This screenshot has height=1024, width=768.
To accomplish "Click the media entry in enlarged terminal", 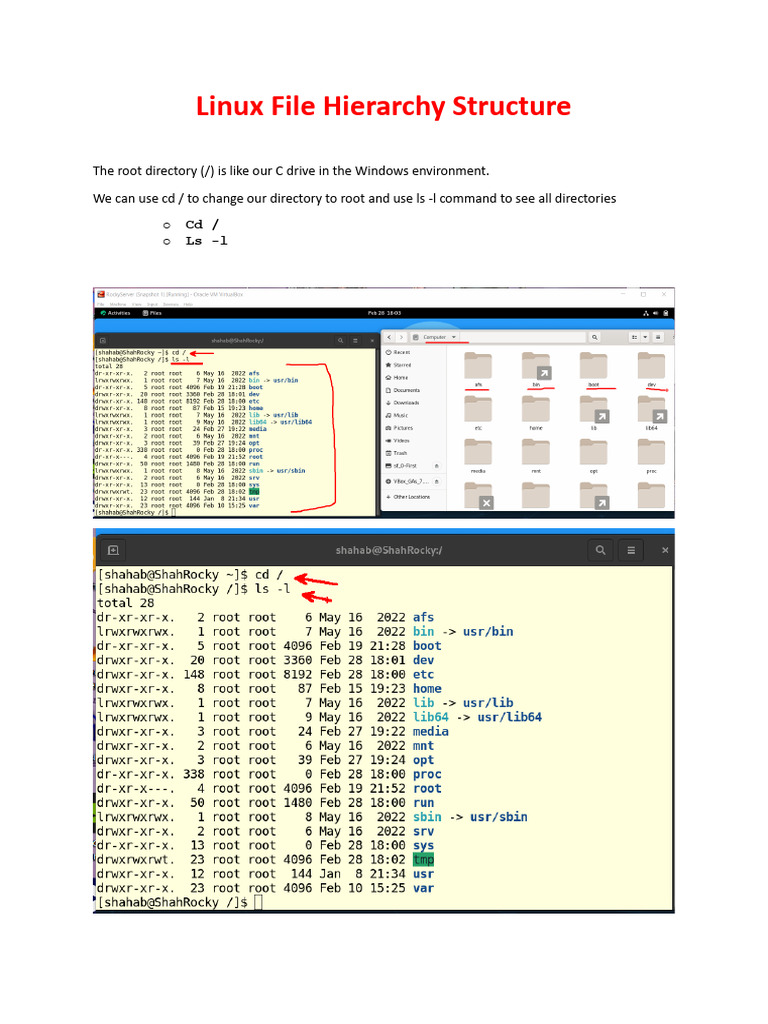I will click(x=430, y=731).
